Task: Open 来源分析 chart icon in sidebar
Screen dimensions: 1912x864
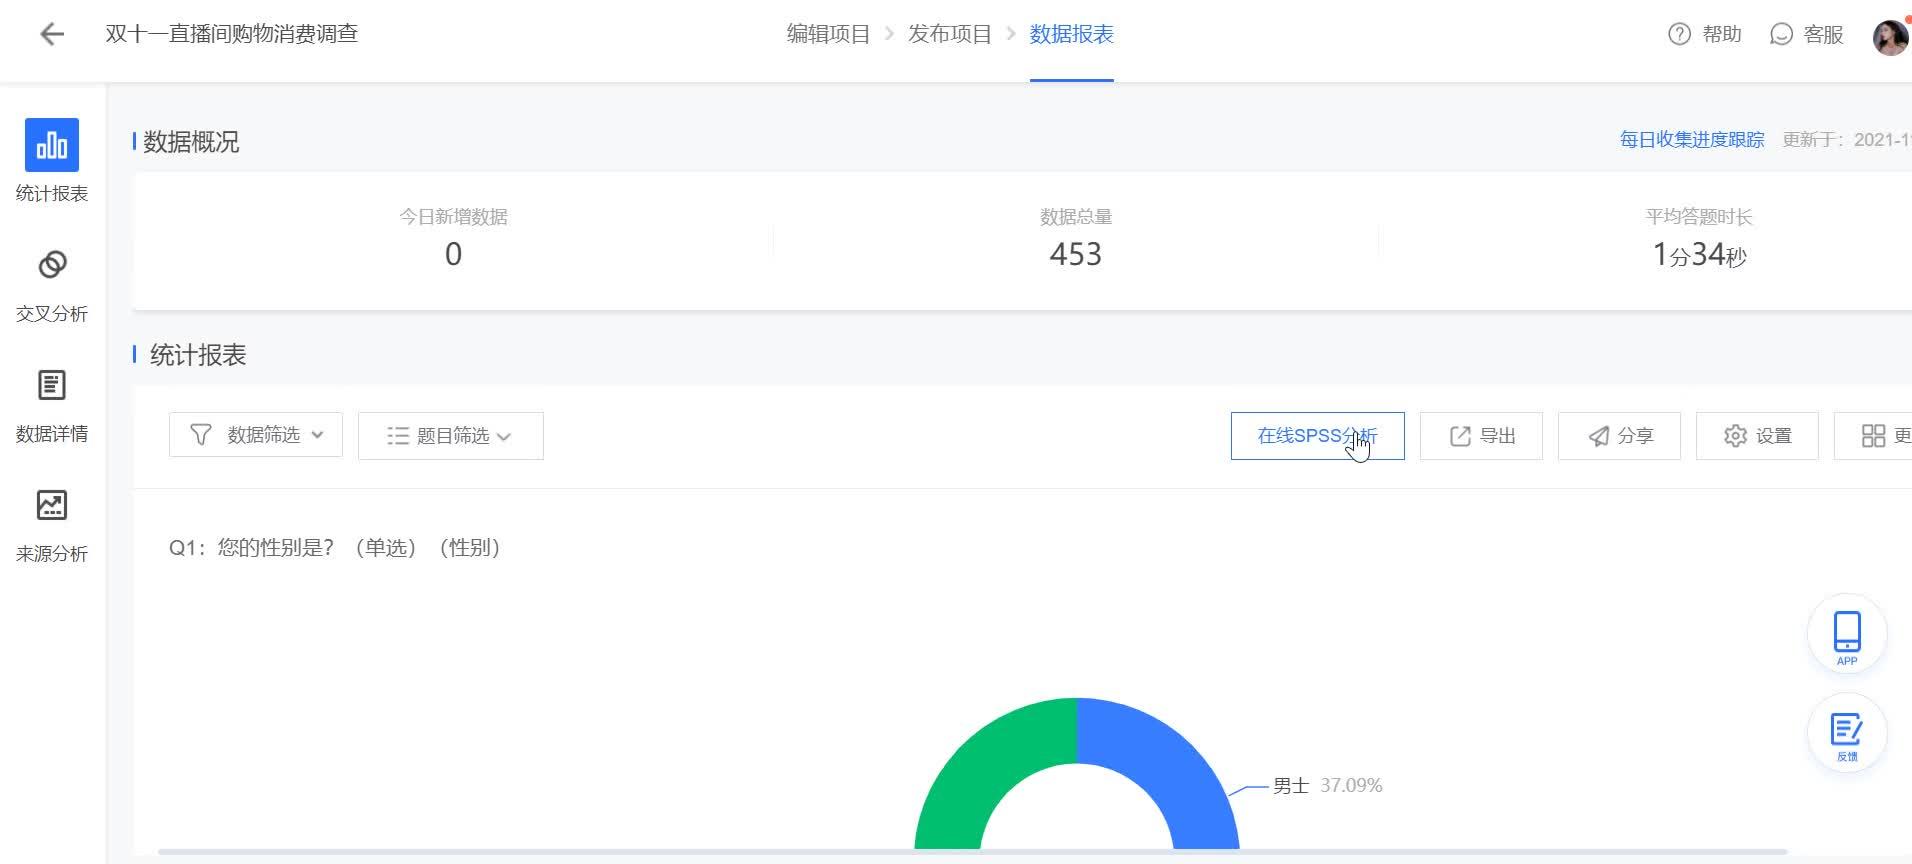Action: pyautogui.click(x=52, y=505)
